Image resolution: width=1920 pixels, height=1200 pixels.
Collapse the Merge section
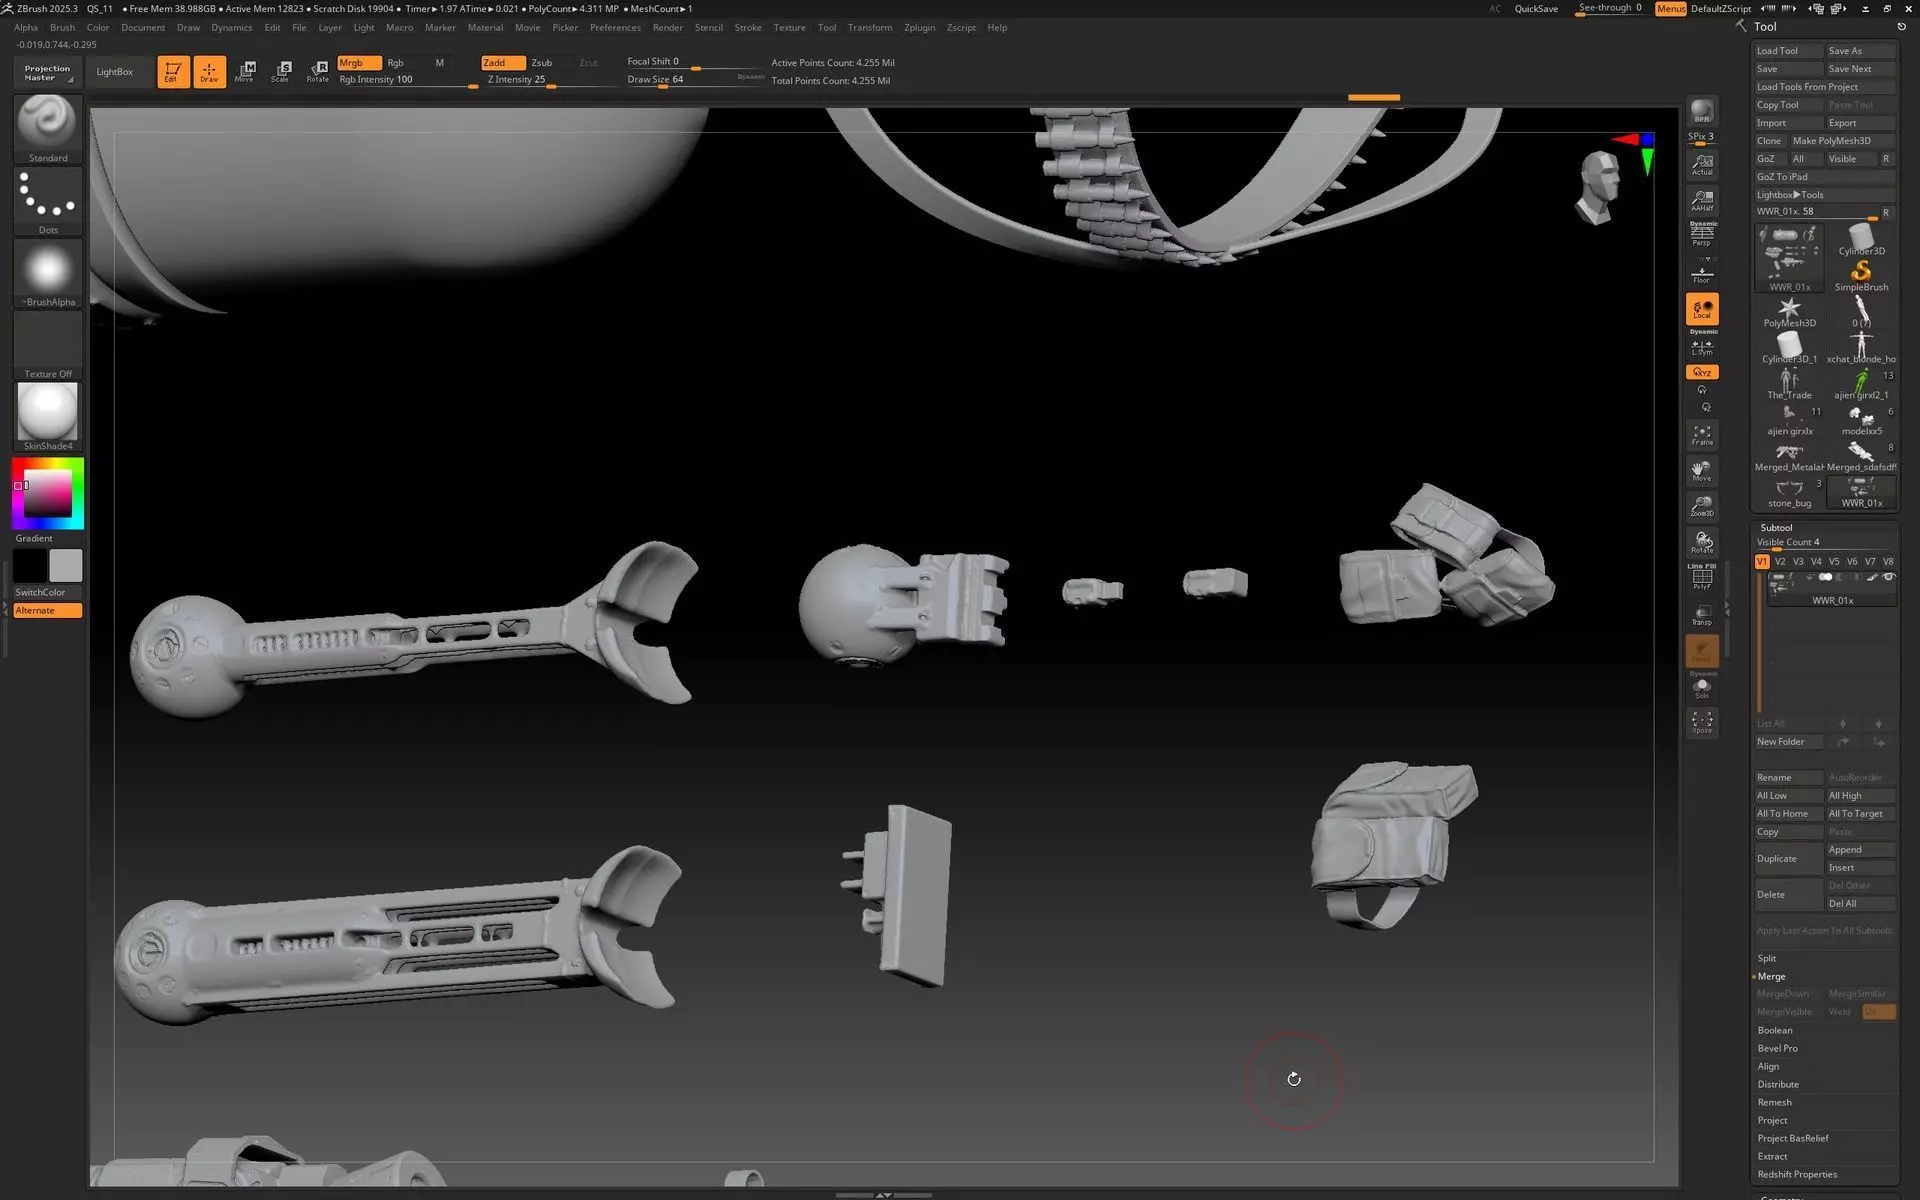(x=1771, y=976)
